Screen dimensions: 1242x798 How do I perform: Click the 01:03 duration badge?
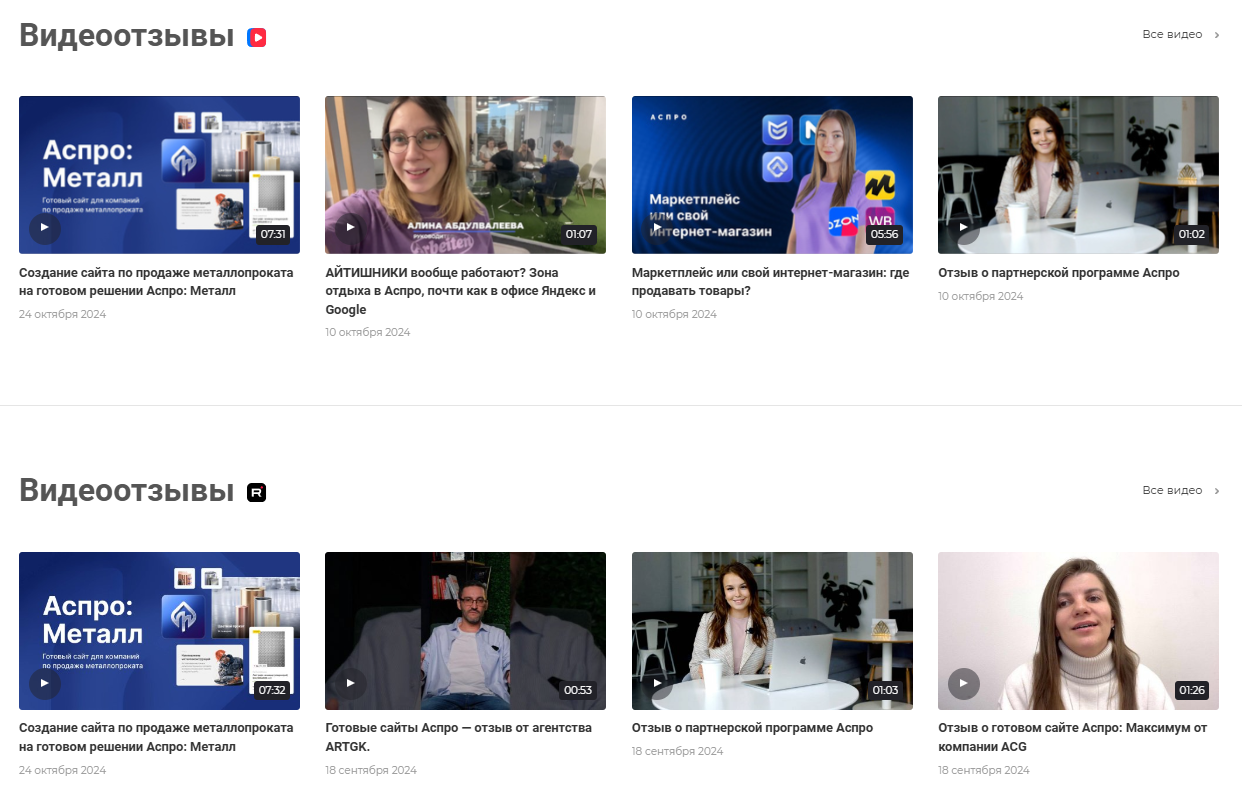(885, 690)
